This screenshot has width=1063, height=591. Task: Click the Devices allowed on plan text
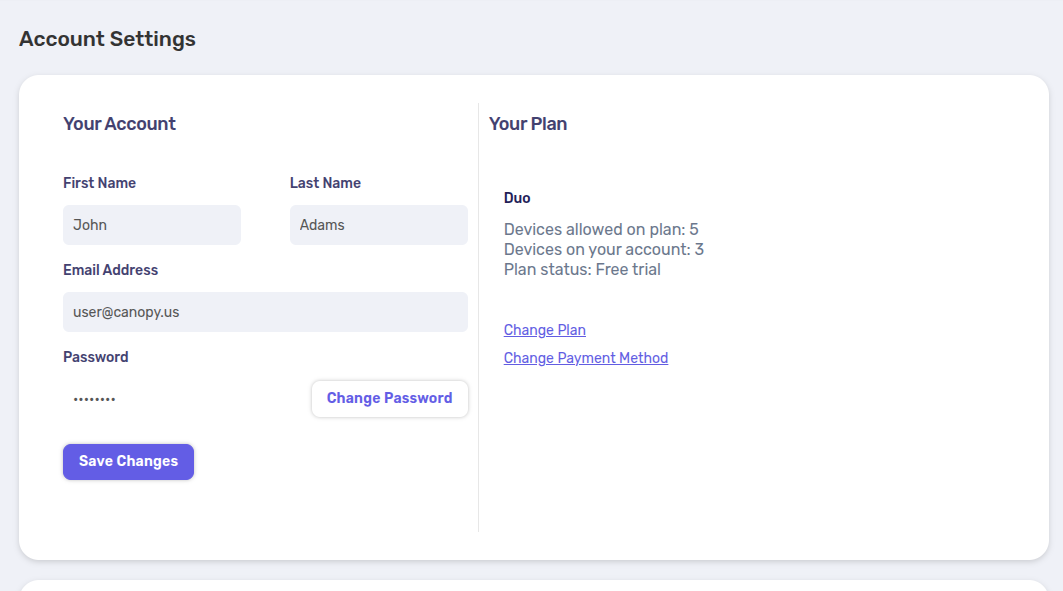tap(601, 229)
